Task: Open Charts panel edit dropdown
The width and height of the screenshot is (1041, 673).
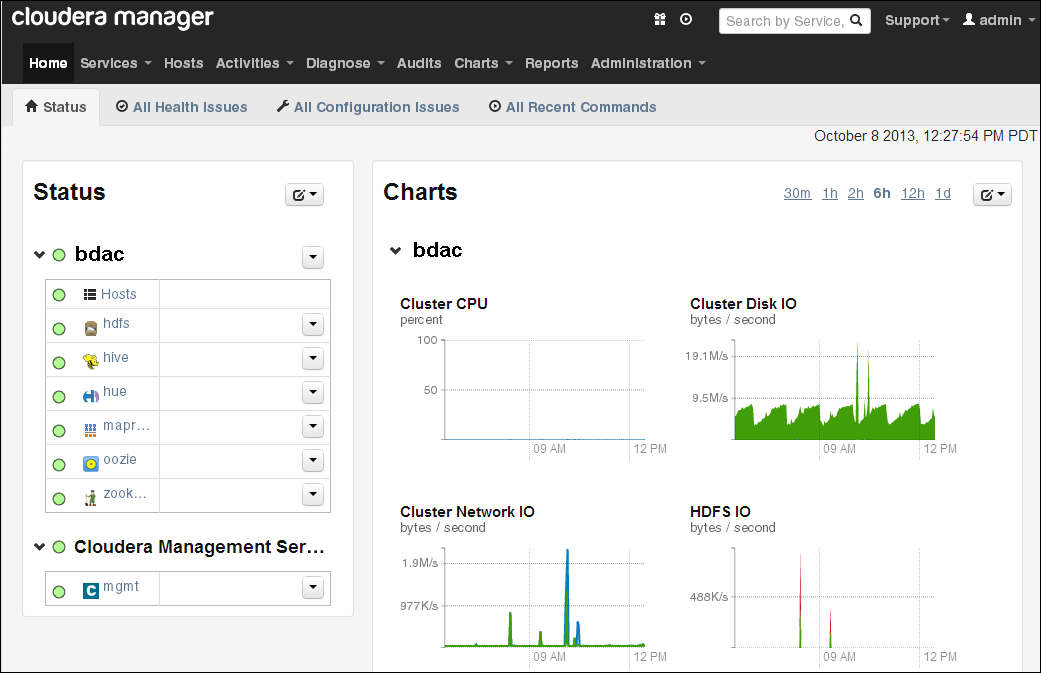Action: point(992,194)
